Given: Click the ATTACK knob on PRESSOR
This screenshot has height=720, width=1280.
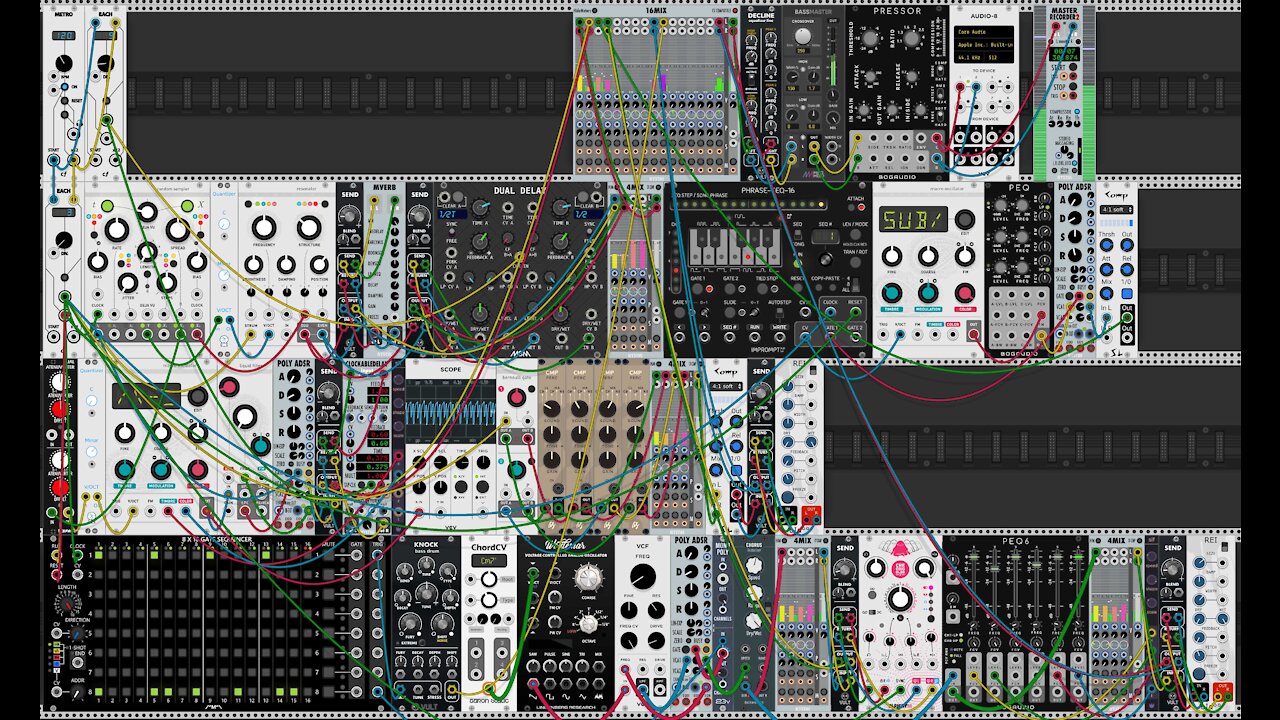Looking at the screenshot, I should click(x=870, y=76).
